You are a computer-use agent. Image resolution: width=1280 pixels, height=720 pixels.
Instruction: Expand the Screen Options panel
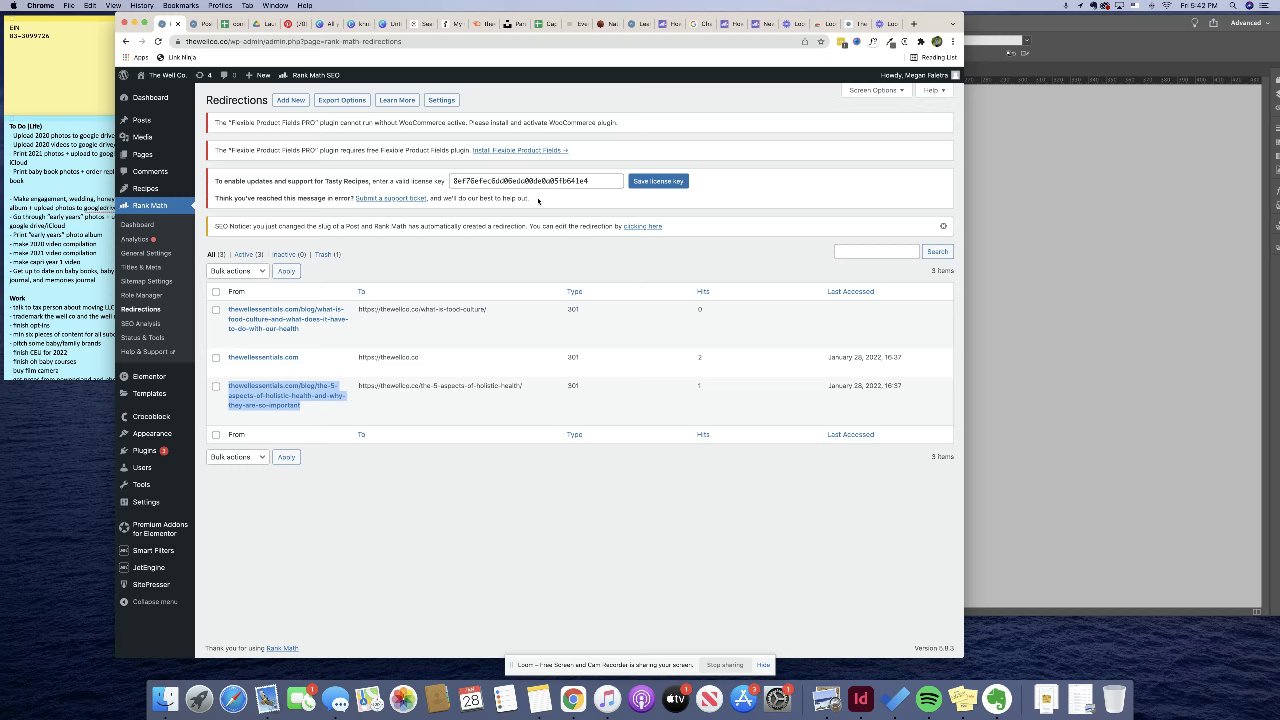(x=876, y=90)
